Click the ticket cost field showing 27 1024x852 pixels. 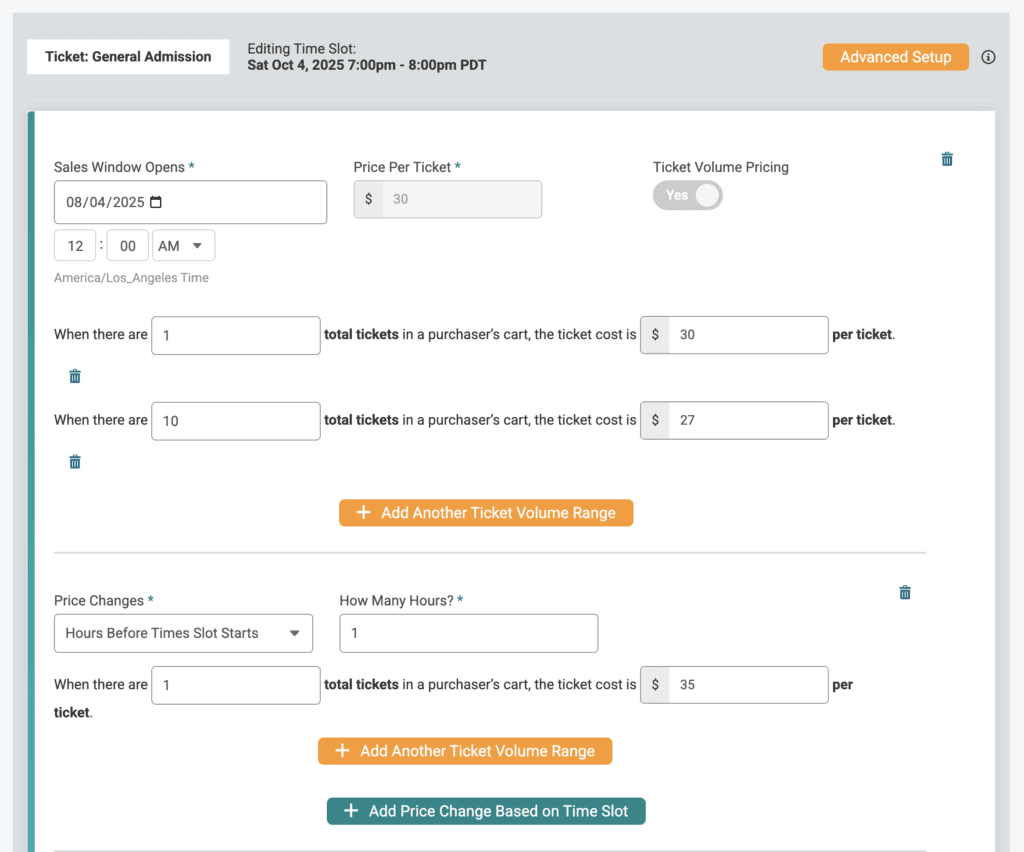point(747,420)
